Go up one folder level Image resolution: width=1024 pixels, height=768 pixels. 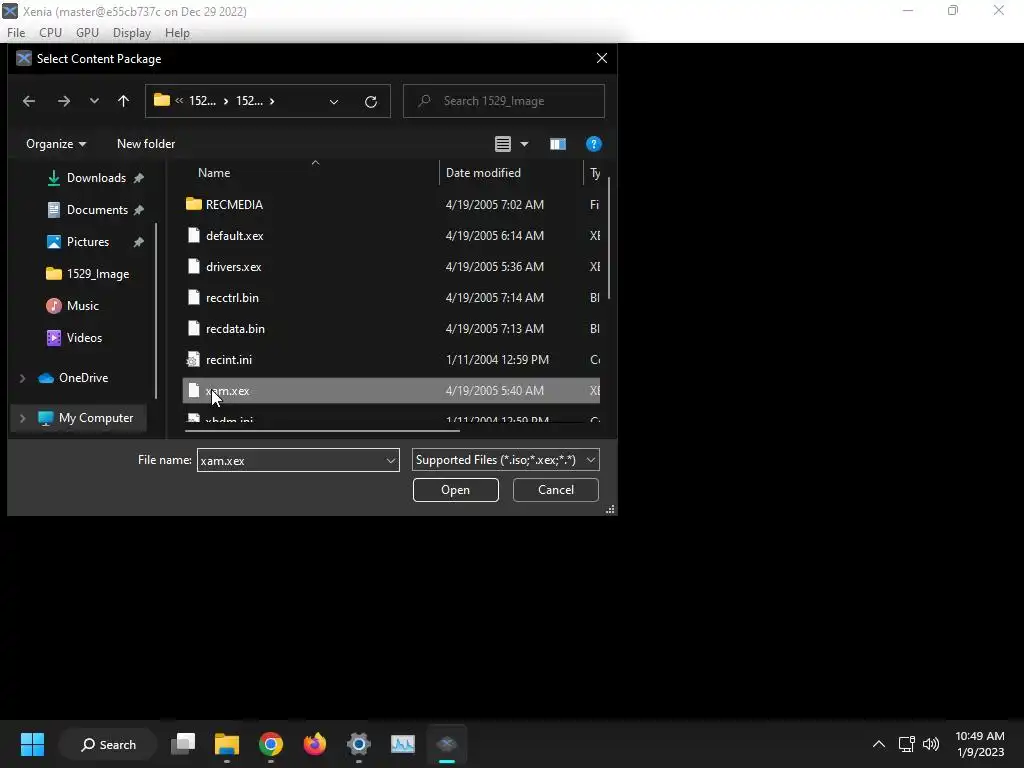click(123, 101)
